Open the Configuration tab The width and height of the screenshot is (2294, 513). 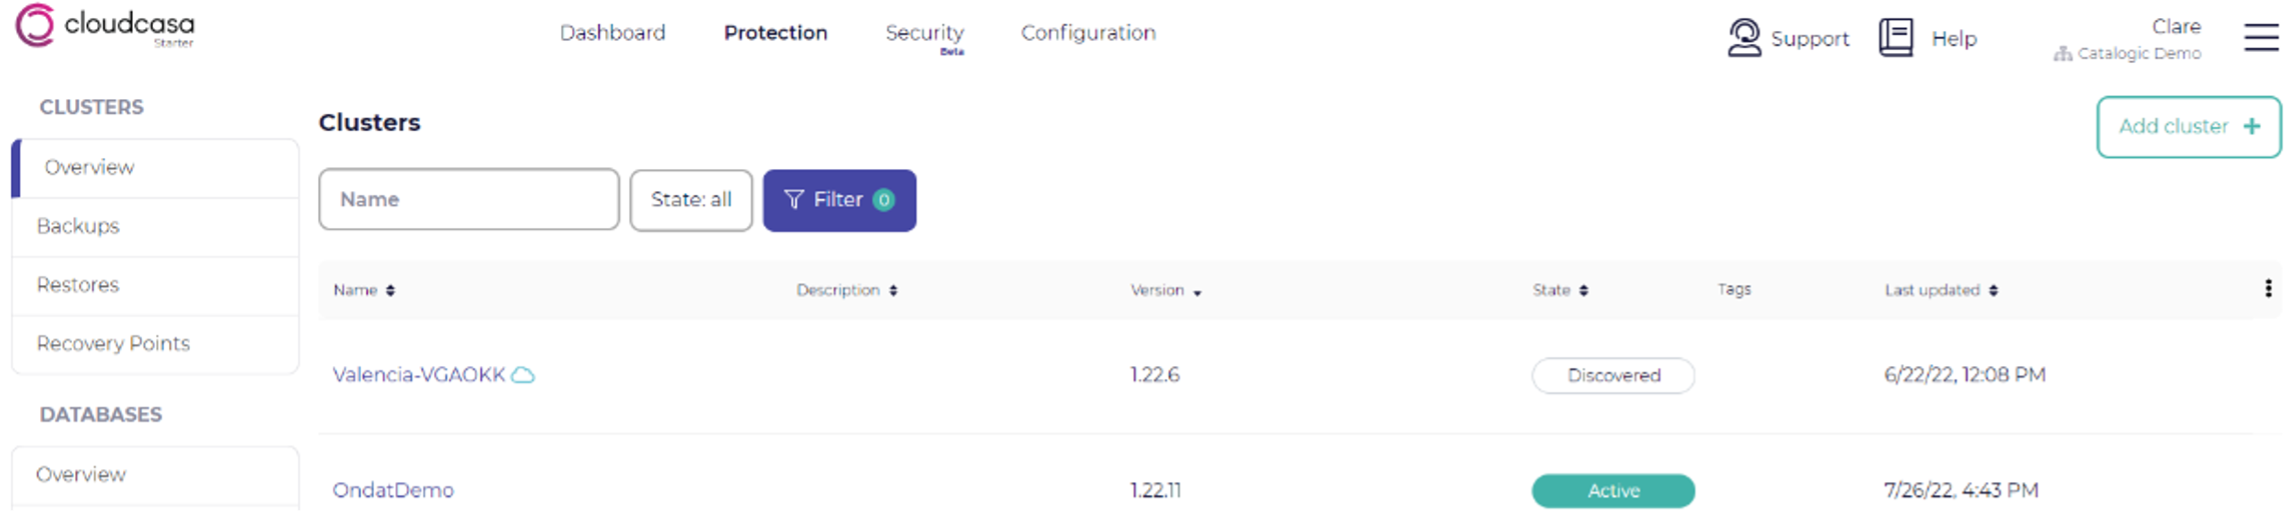click(x=1088, y=33)
